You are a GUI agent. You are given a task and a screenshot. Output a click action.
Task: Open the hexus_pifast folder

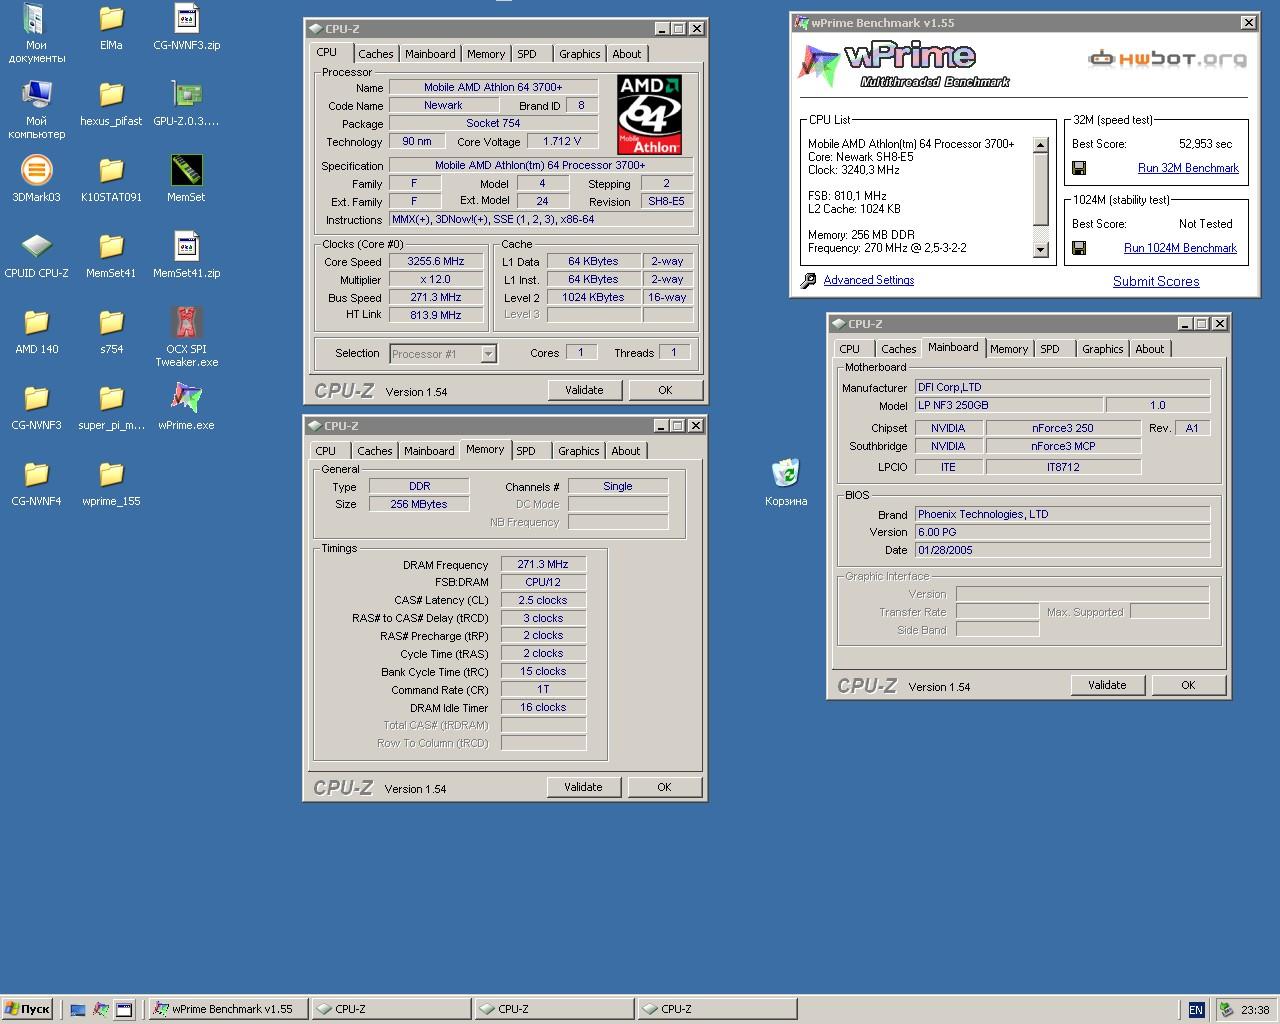111,103
